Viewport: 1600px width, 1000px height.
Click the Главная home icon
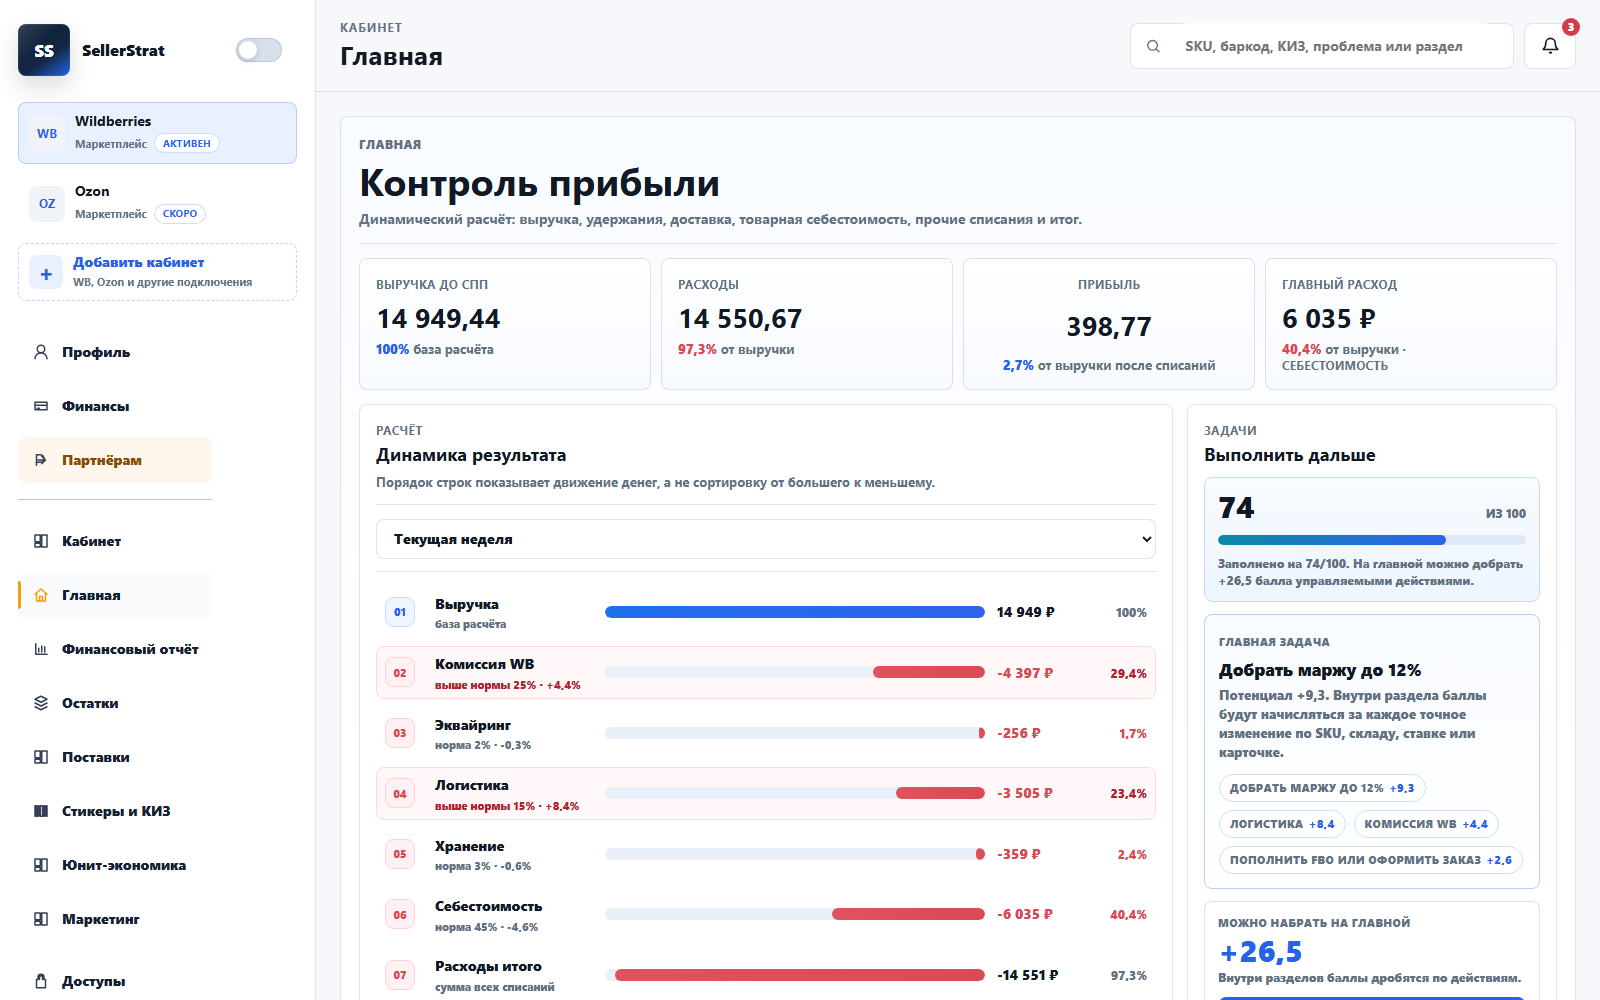click(x=41, y=595)
